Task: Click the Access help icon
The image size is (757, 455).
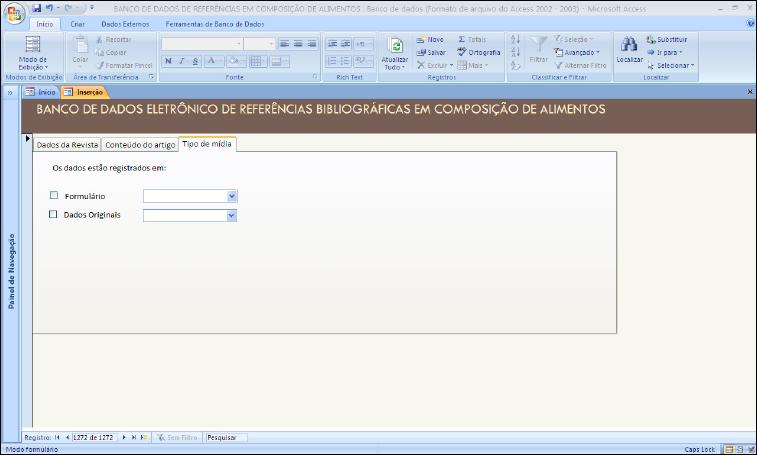Action: [751, 24]
